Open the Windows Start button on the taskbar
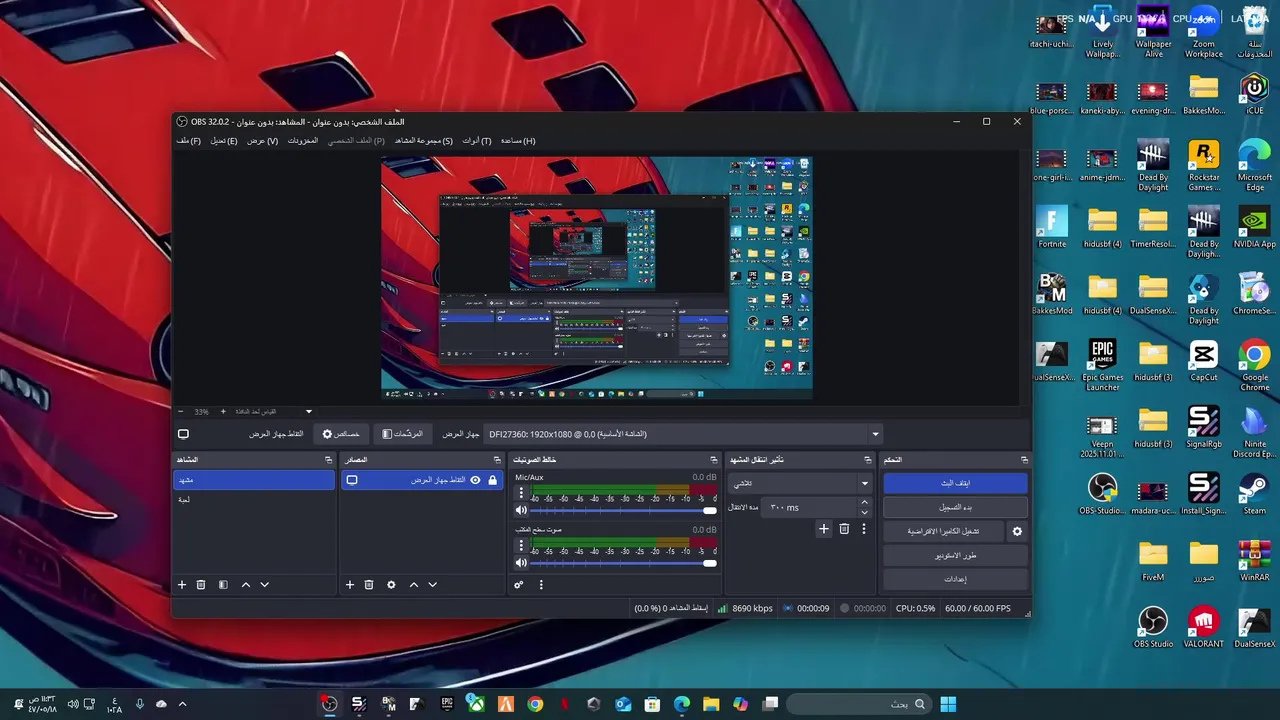 pyautogui.click(x=948, y=704)
